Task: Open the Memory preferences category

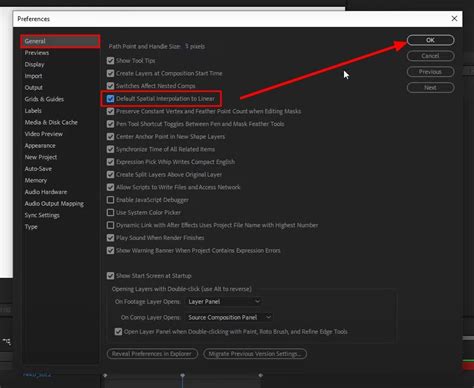Action: (x=36, y=180)
